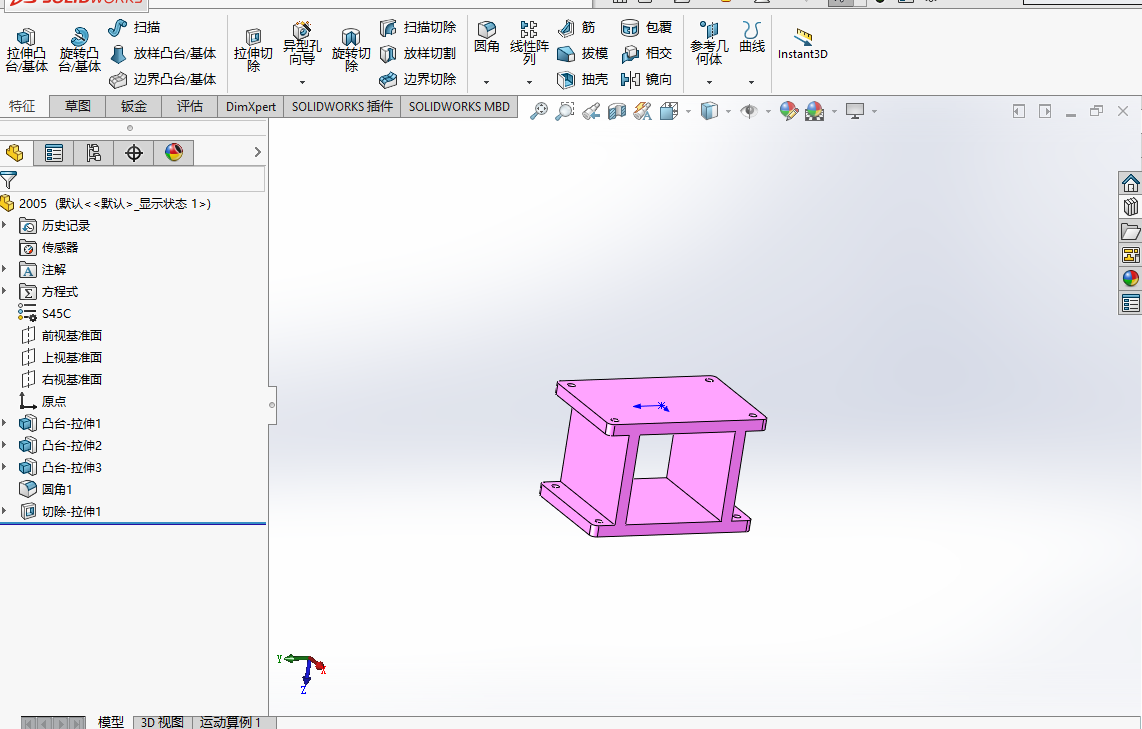Open the Display Style dropdown arrow
The image size is (1142, 729).
coord(728,111)
